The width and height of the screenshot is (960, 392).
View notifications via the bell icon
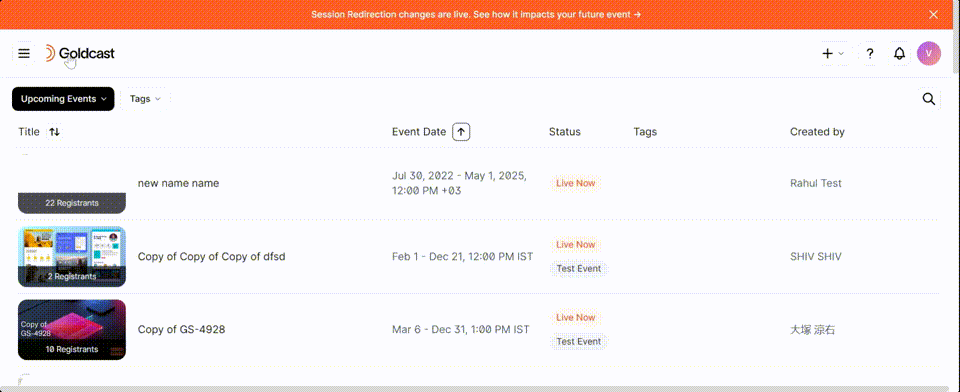tap(899, 53)
